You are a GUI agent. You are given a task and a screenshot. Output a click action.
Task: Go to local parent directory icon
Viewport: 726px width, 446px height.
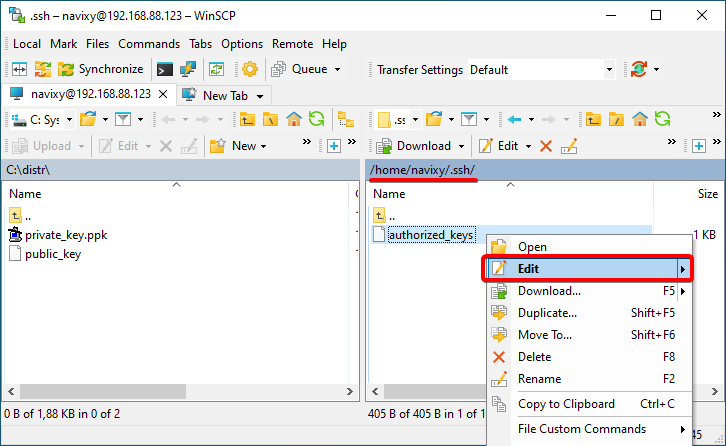tap(247, 119)
